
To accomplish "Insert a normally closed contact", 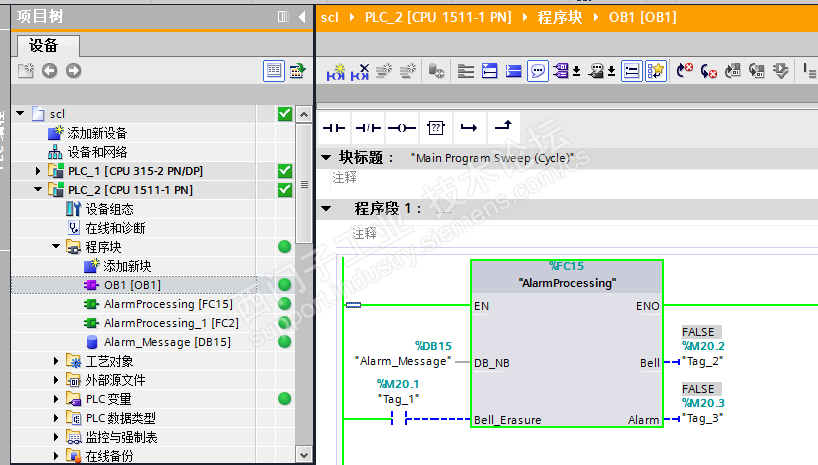I will (368, 128).
